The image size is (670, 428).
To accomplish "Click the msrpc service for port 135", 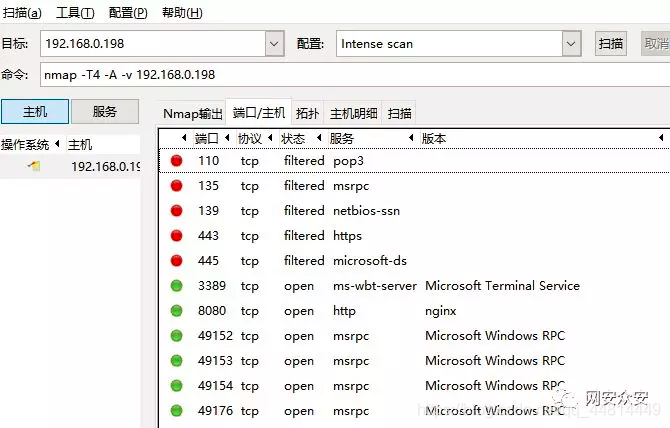I will point(351,186).
